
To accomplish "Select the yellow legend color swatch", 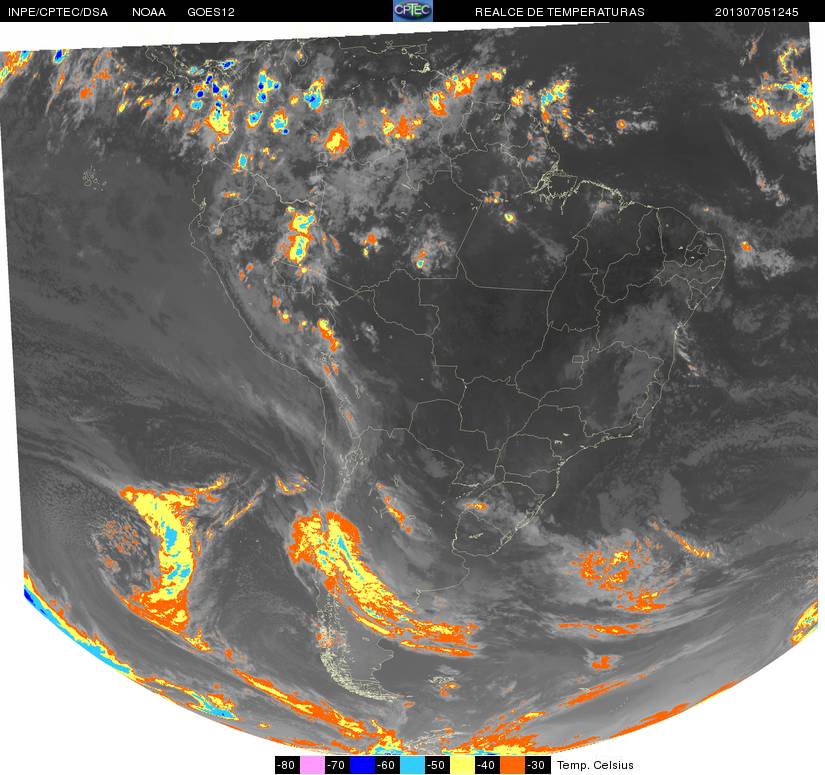I will [x=464, y=765].
